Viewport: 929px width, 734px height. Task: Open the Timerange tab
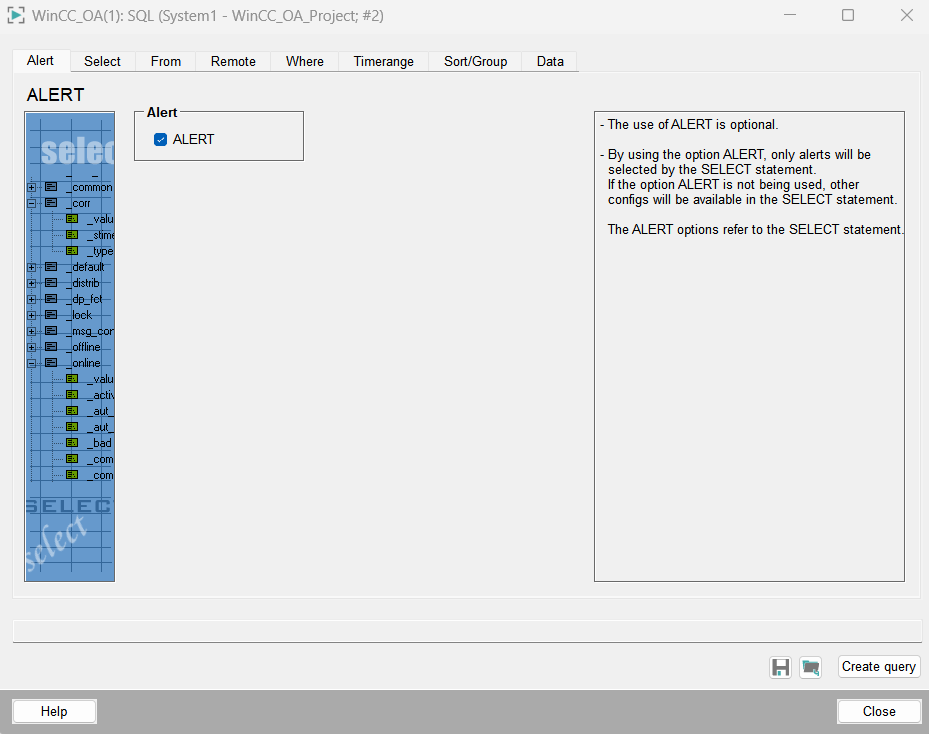coord(383,62)
